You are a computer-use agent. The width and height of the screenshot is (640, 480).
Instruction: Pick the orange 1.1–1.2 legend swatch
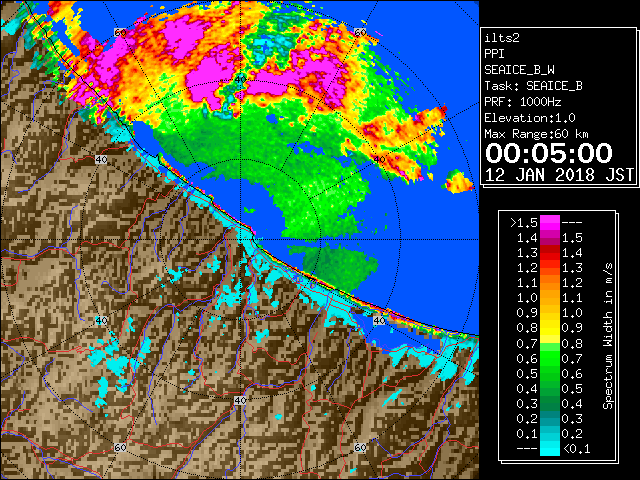pos(550,283)
